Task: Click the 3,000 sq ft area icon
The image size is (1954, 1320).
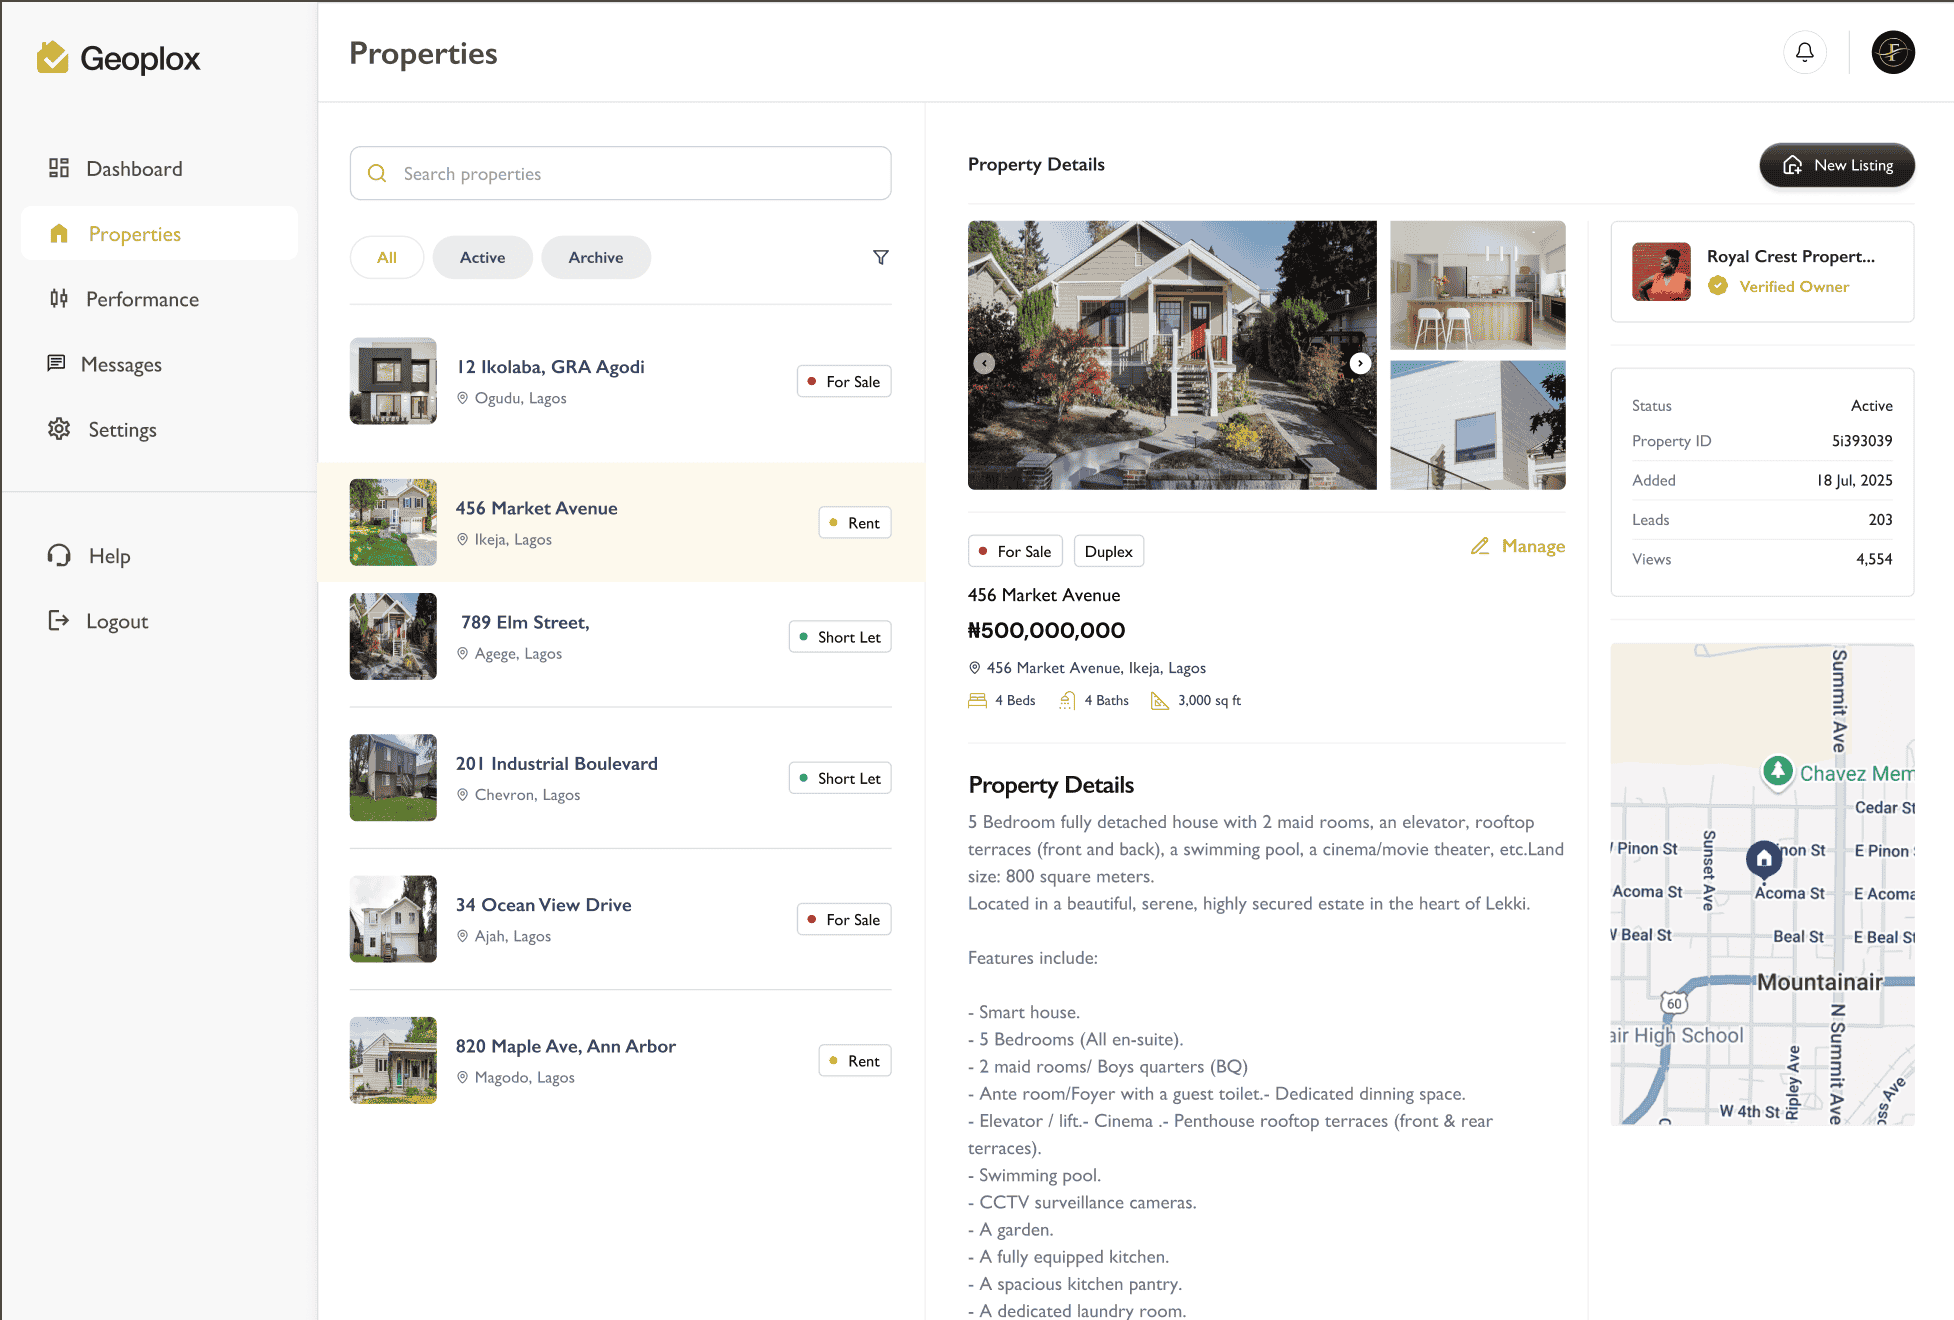Action: click(1160, 701)
